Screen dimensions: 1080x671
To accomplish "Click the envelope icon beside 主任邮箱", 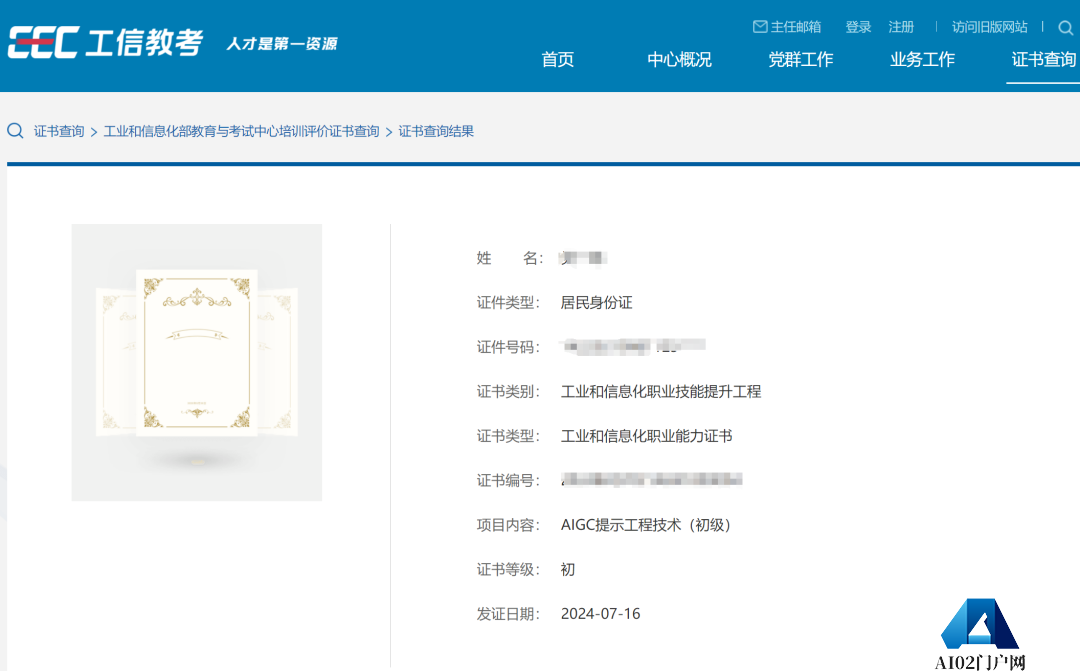I will pos(760,27).
